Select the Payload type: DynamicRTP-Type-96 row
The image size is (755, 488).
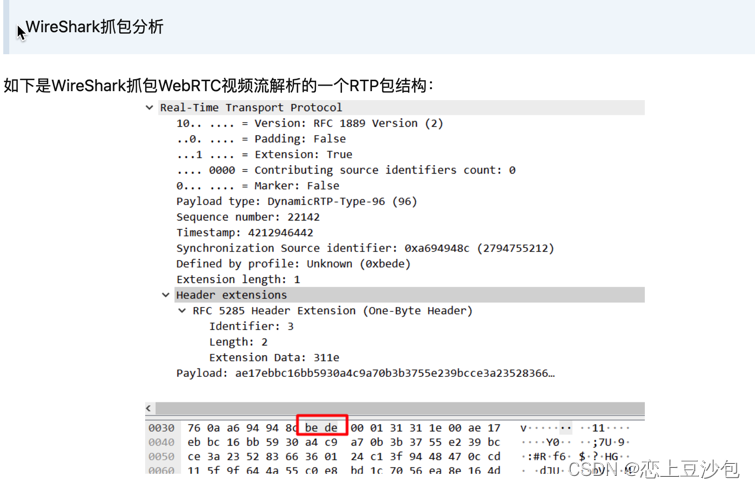click(x=297, y=201)
